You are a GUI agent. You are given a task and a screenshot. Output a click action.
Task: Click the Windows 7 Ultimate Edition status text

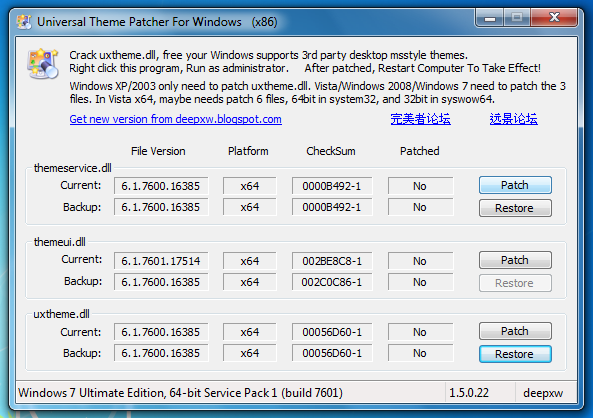click(180, 393)
